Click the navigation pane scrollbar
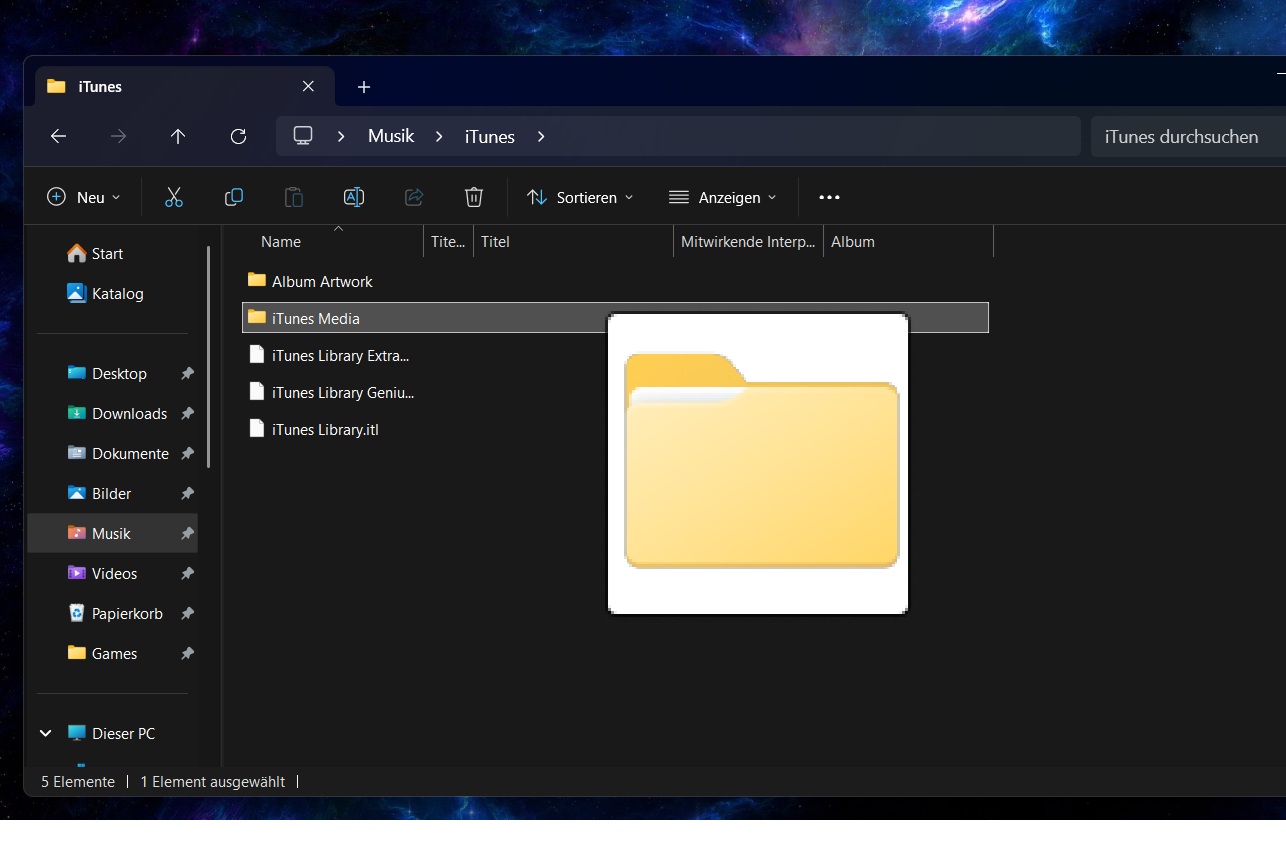The image size is (1286, 858). point(208,357)
